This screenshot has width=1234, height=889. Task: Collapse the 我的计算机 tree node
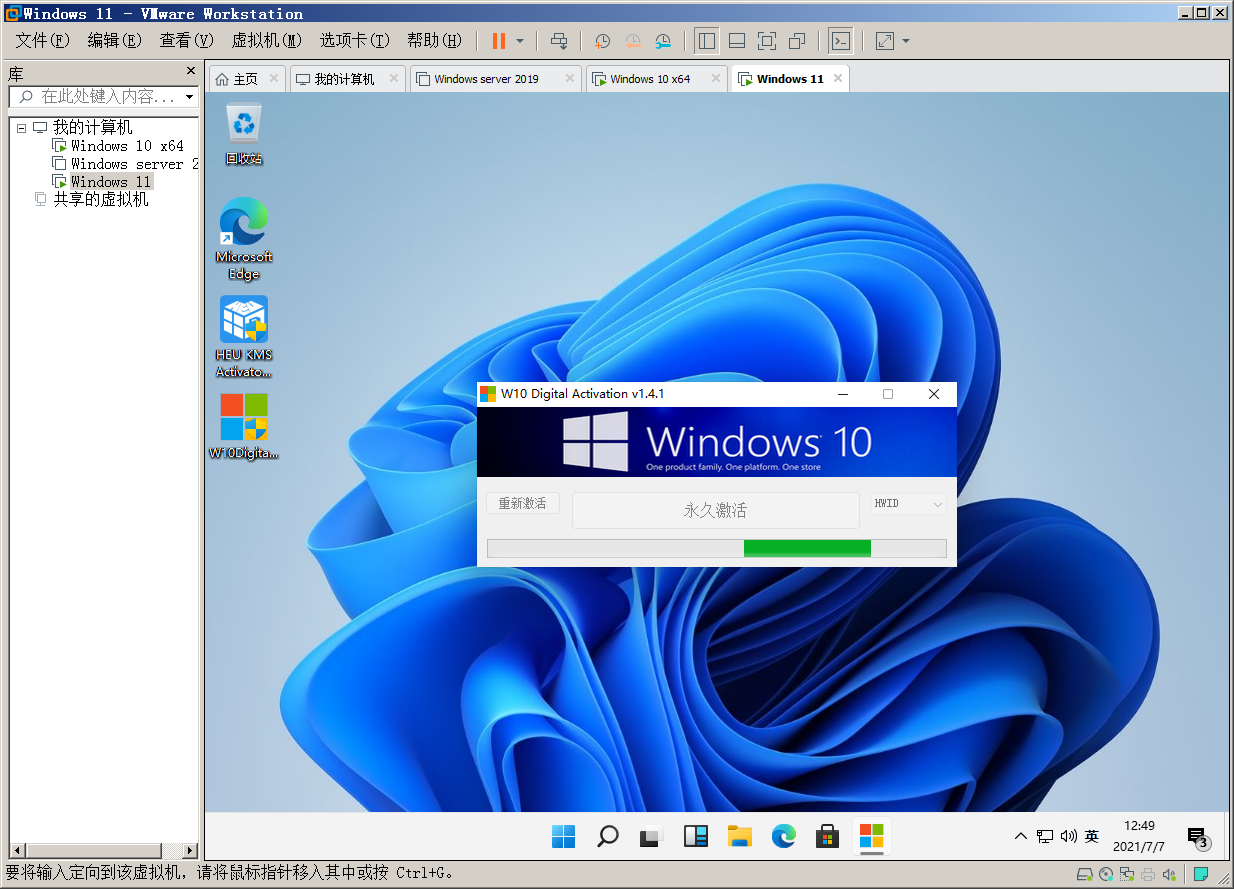[22, 128]
